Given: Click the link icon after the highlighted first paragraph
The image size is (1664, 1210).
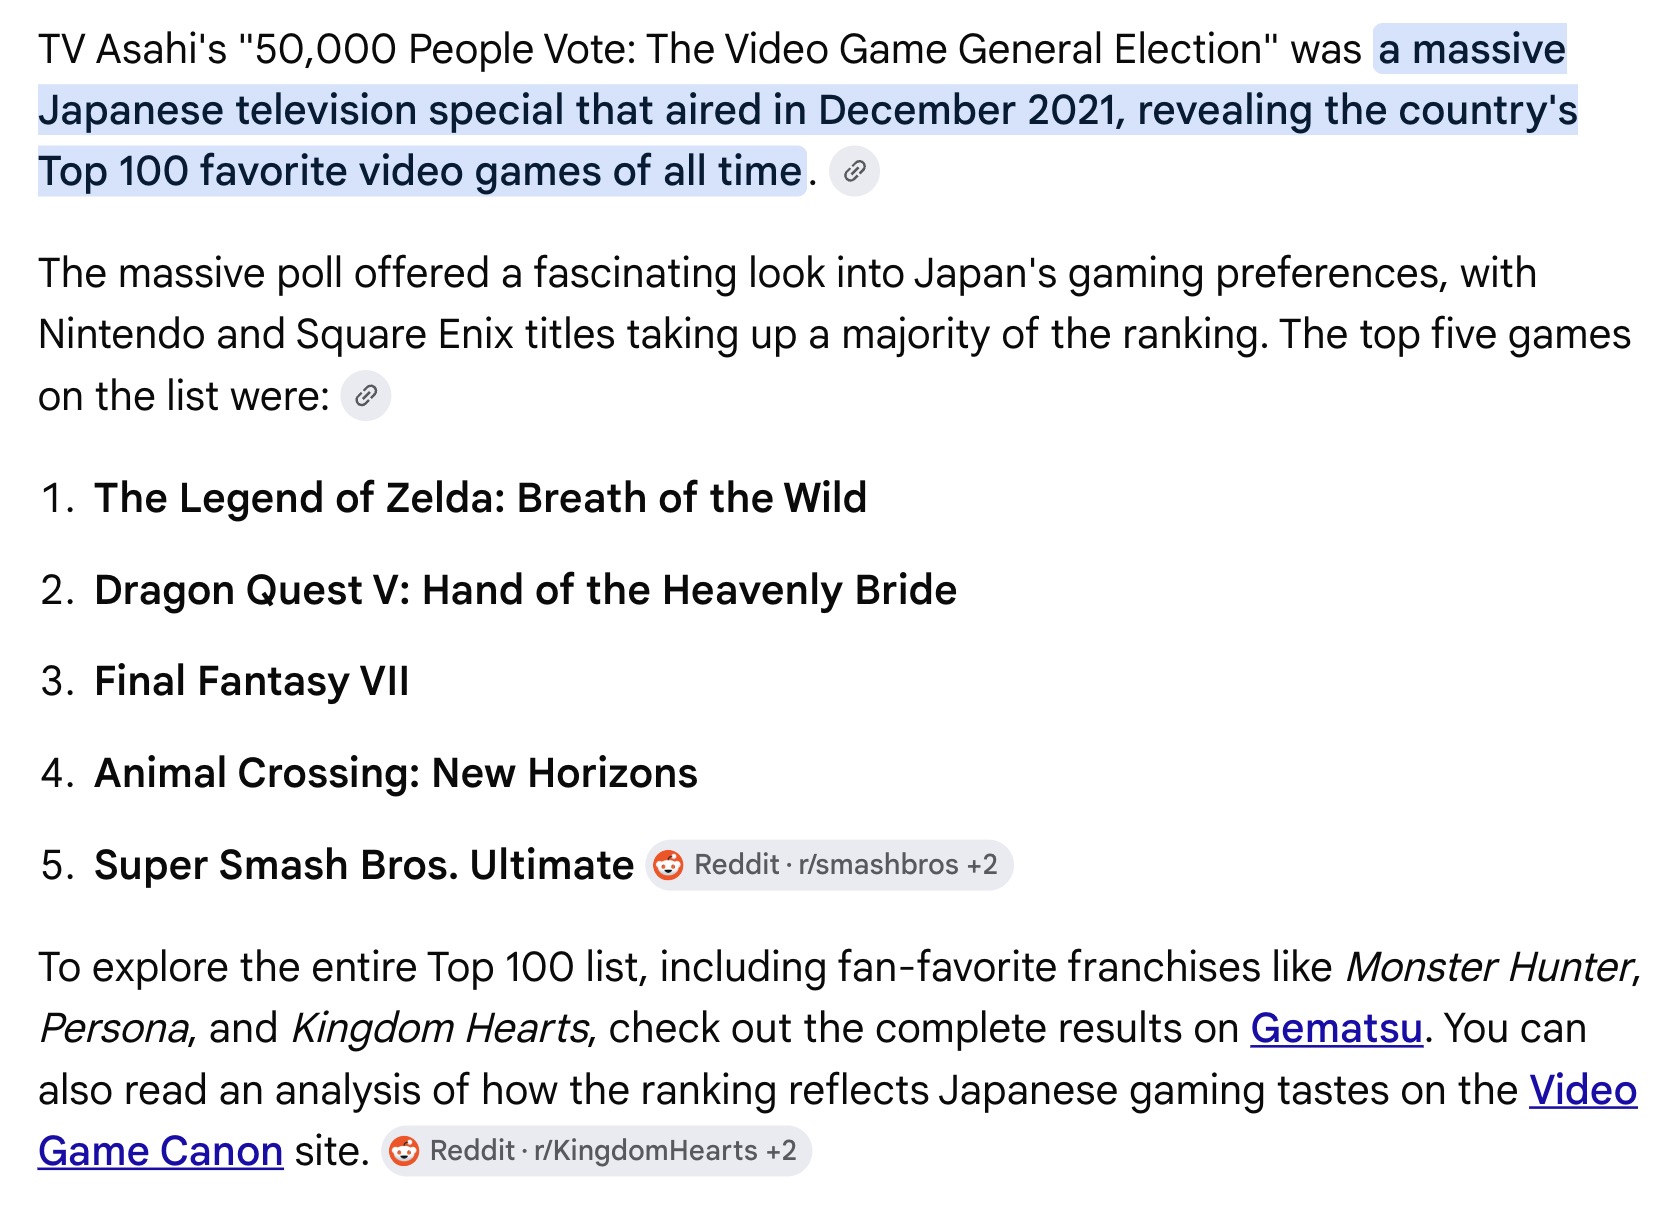Looking at the screenshot, I should [854, 172].
